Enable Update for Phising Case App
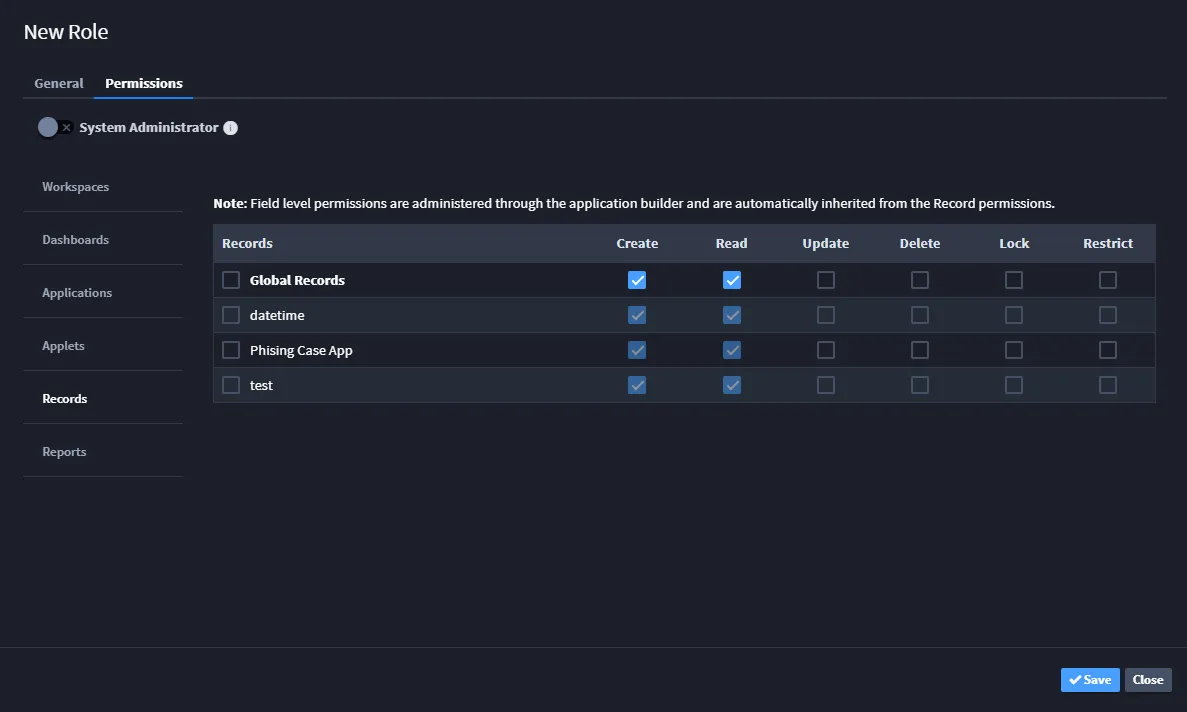Screen dimensions: 1187x712 (x=826, y=350)
